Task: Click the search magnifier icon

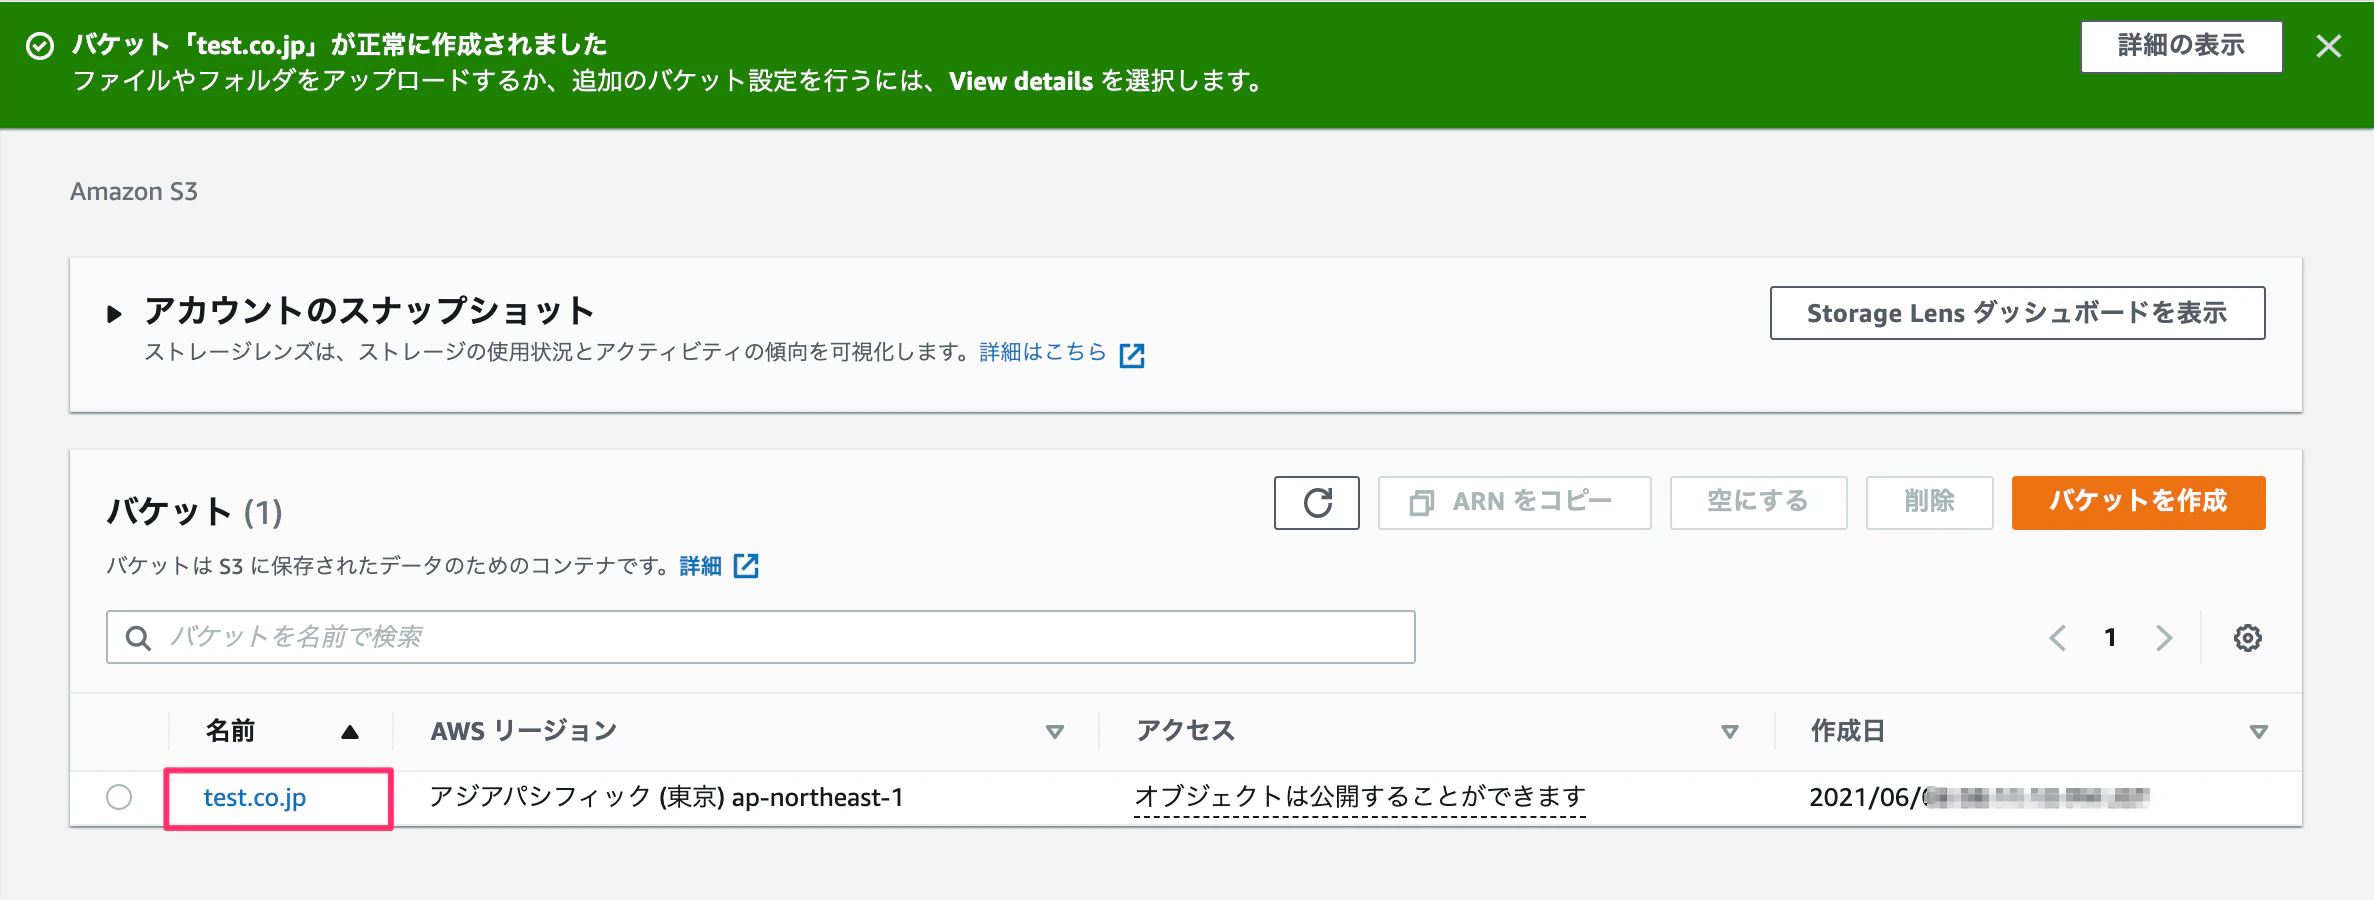Action: pyautogui.click(x=138, y=638)
